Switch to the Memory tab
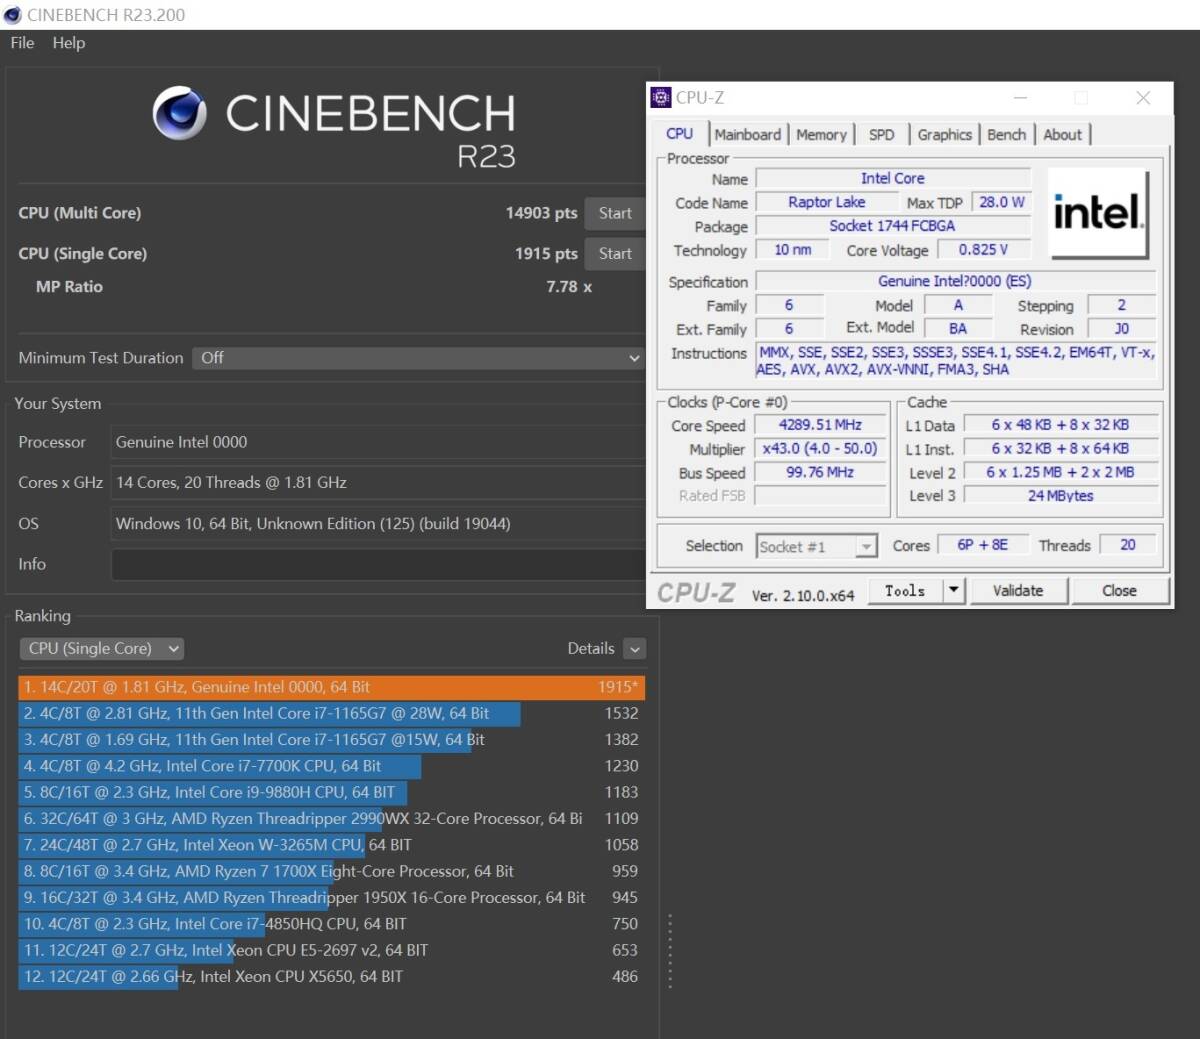Screen dimensions: 1200x1039 (x=821, y=135)
